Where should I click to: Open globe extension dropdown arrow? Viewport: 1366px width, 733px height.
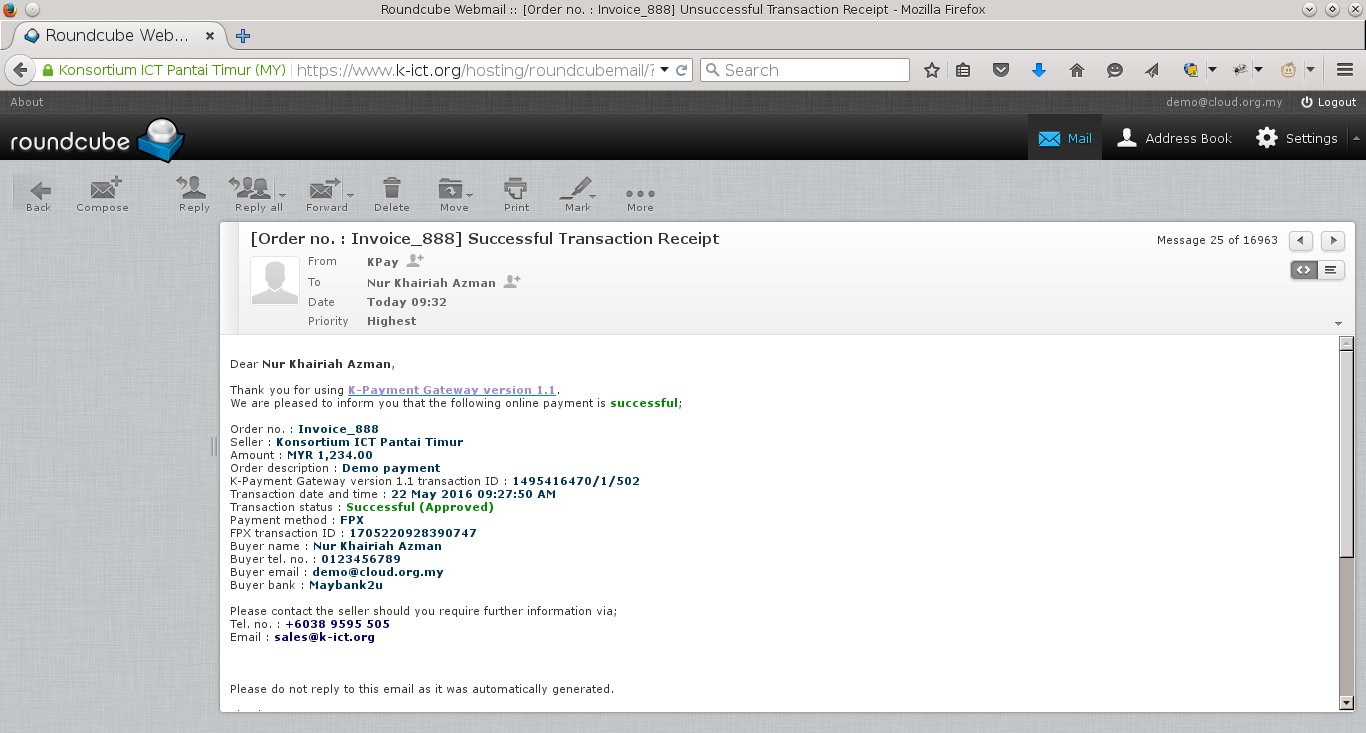[x=1212, y=70]
